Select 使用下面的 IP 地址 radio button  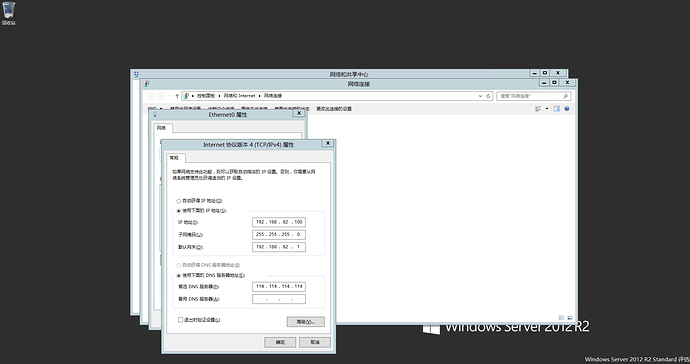click(179, 211)
